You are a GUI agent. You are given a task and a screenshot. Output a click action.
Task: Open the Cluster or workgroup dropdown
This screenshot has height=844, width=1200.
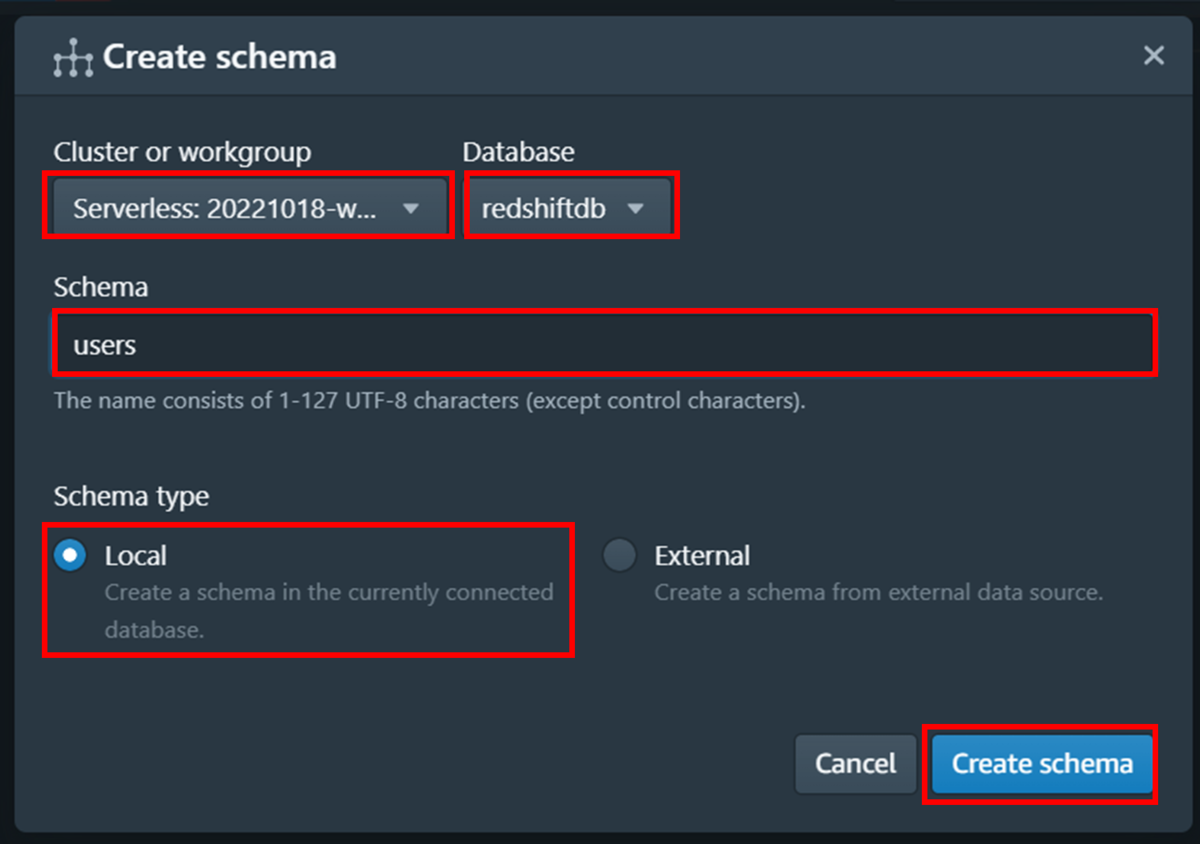click(248, 209)
